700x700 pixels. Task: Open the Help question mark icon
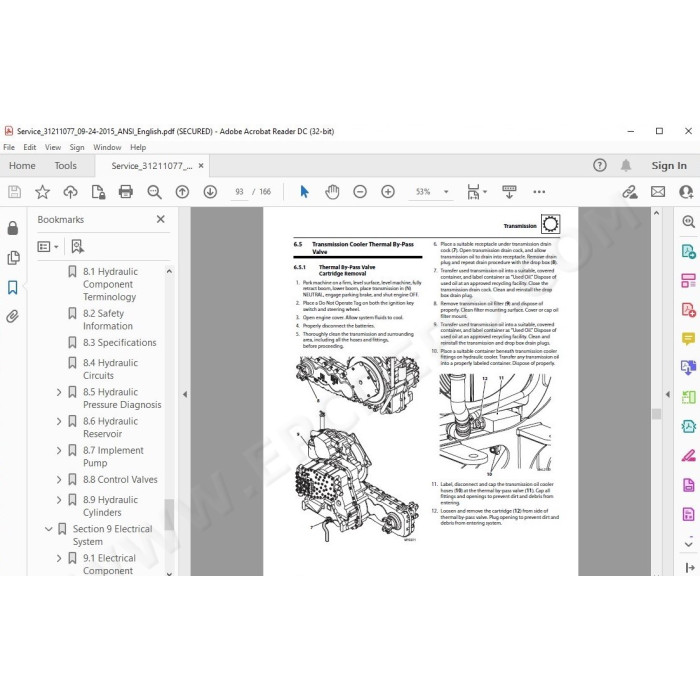[600, 166]
